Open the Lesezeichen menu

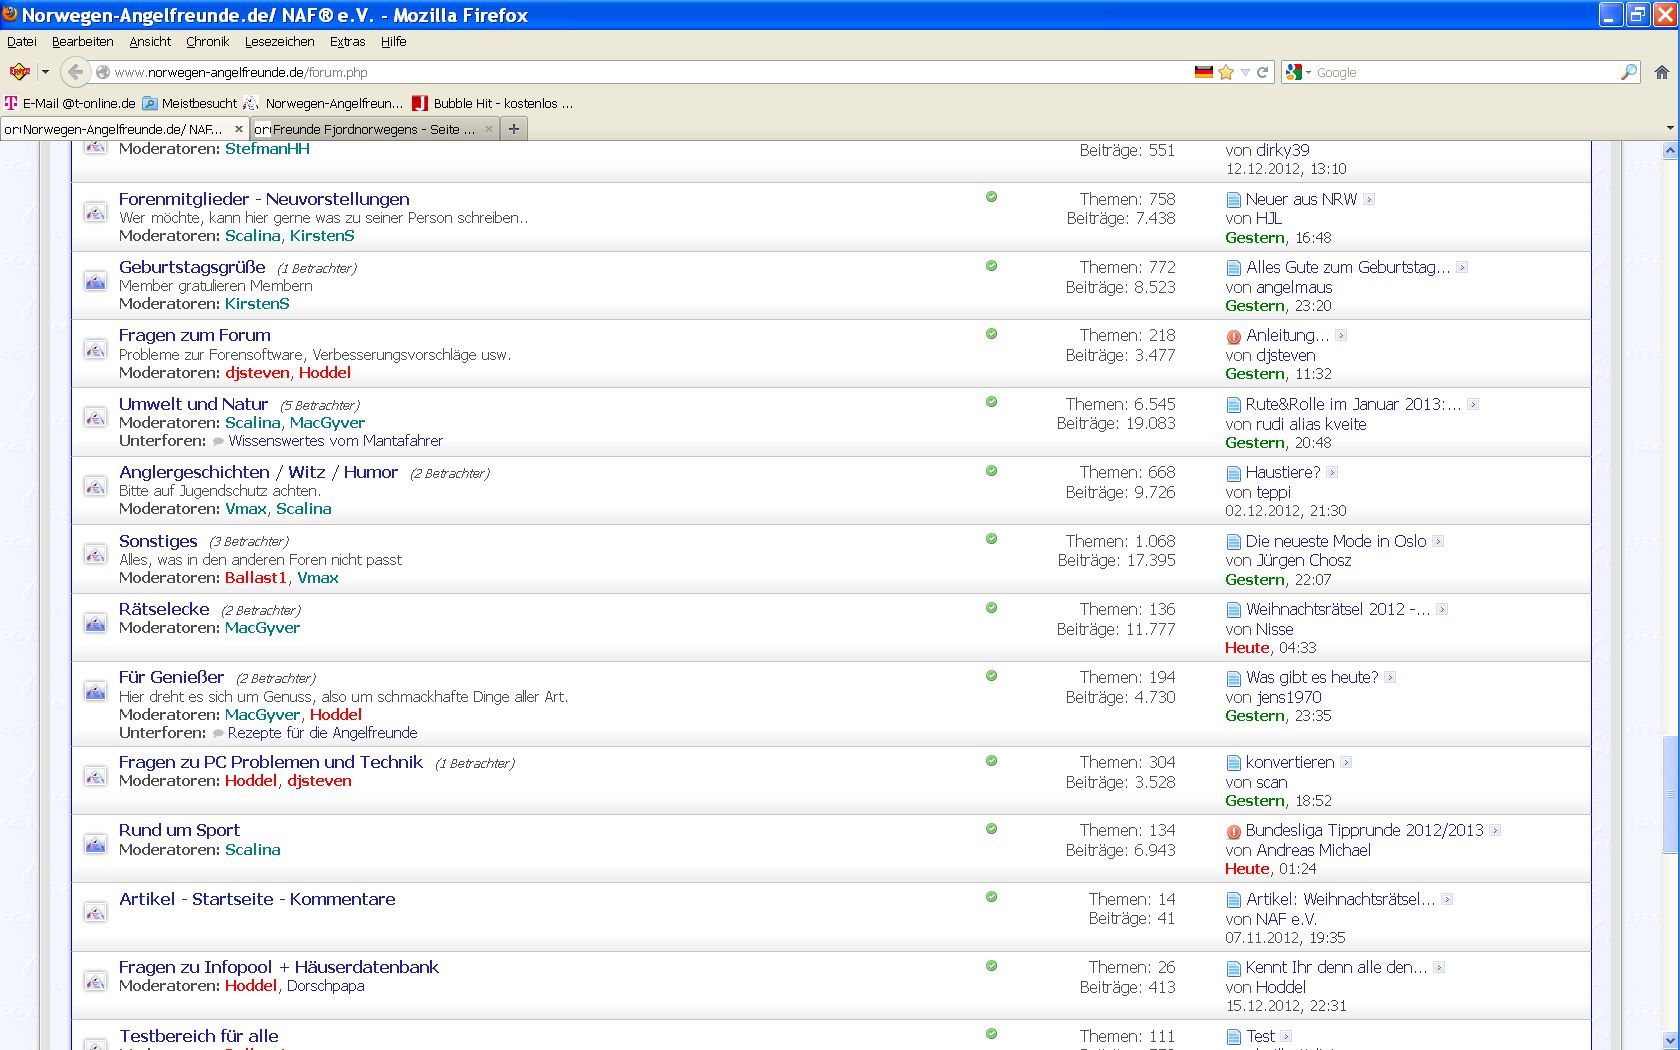tap(279, 42)
